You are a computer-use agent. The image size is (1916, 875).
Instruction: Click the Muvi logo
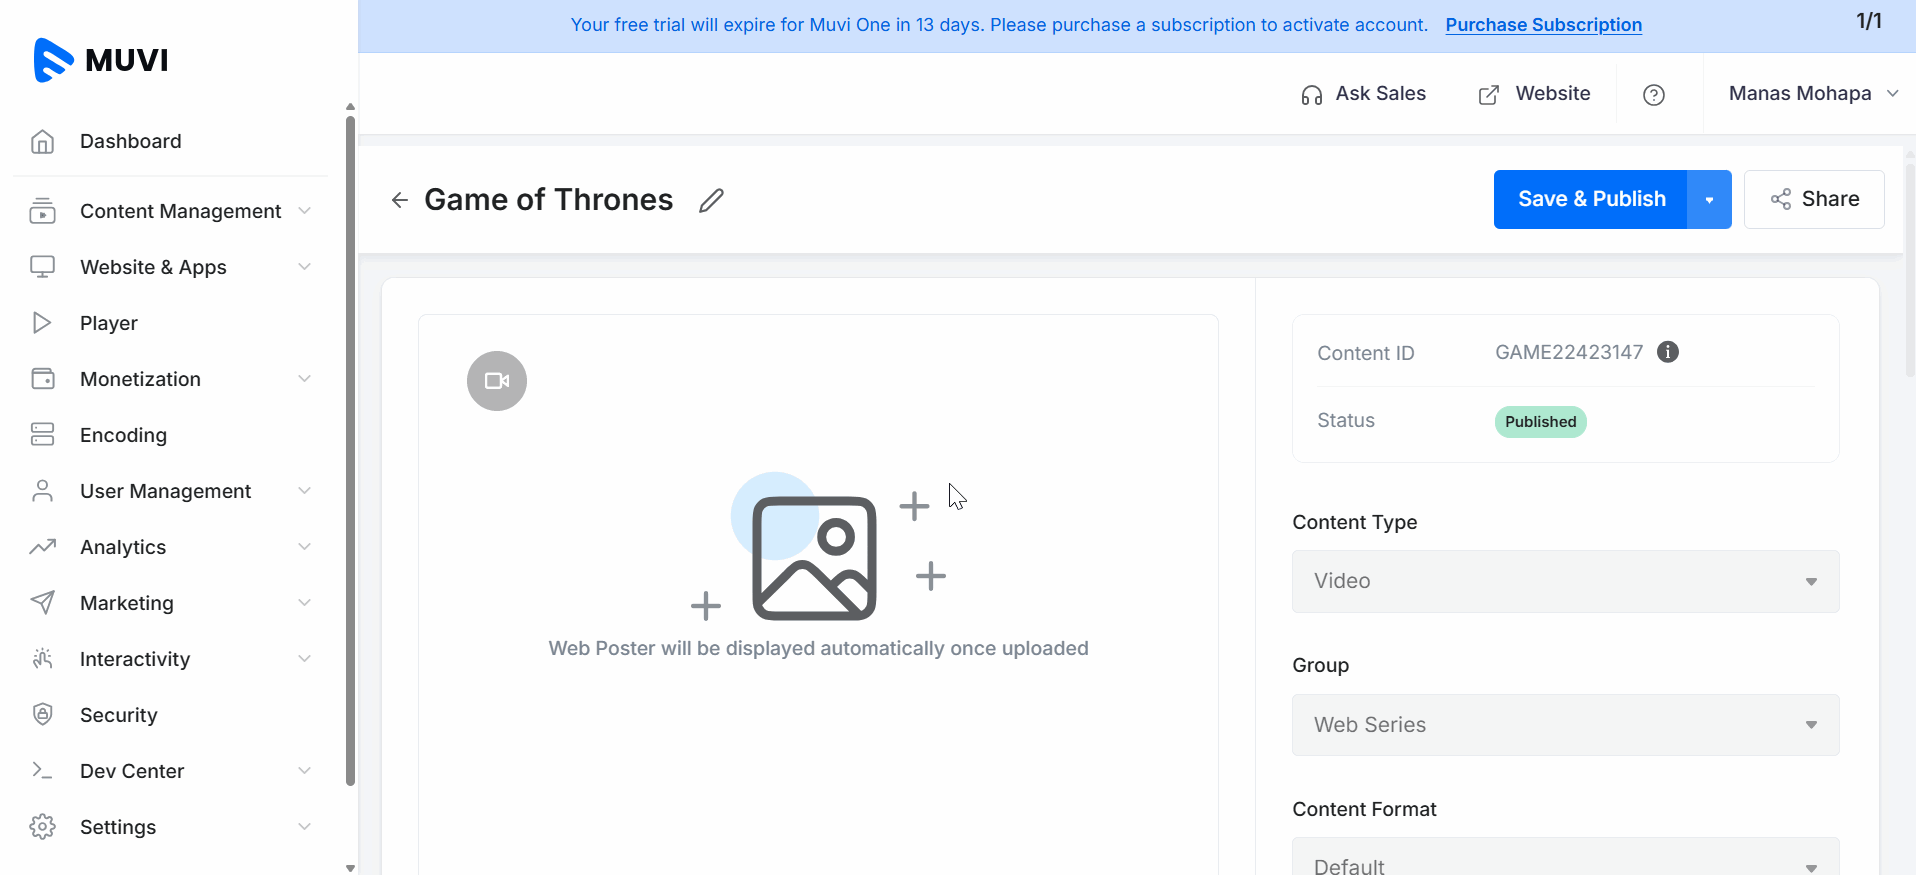[x=101, y=60]
